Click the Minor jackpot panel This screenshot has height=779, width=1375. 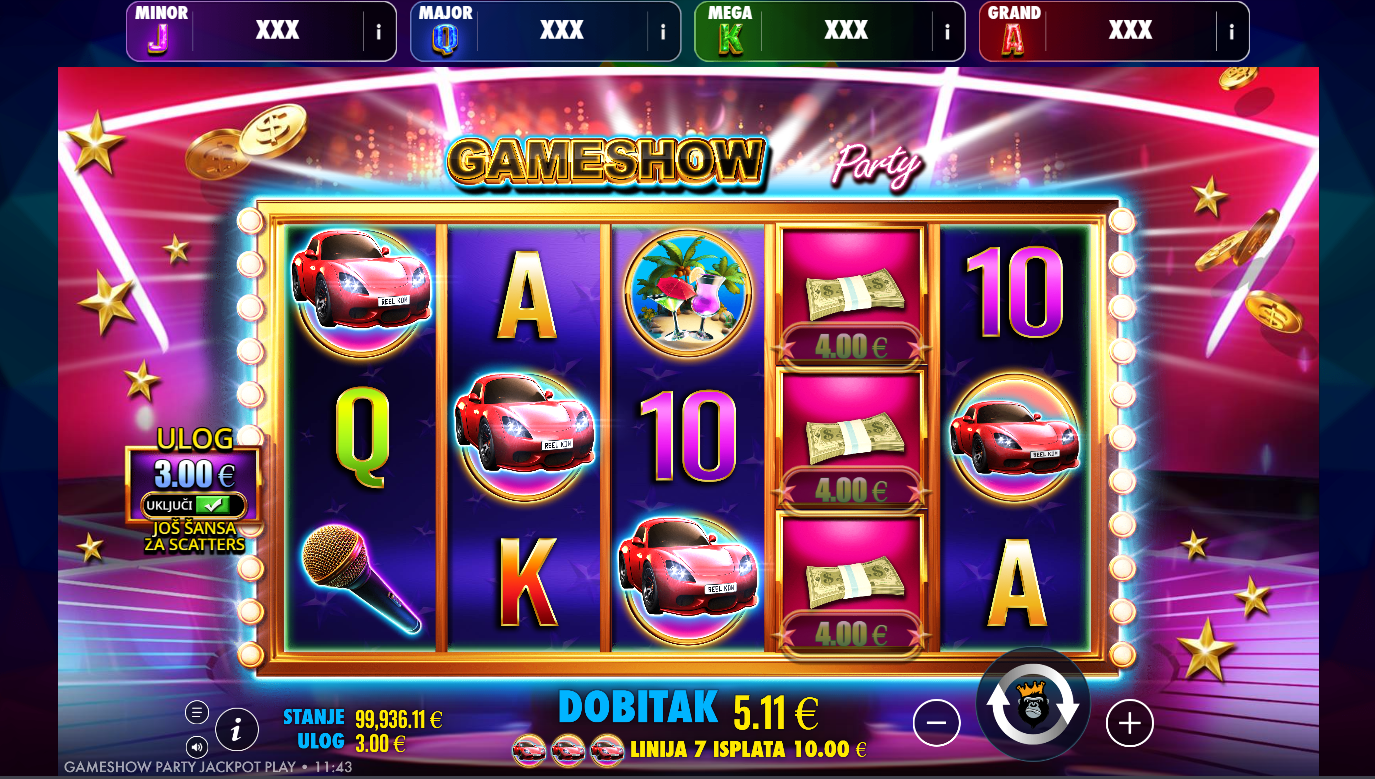(261, 31)
